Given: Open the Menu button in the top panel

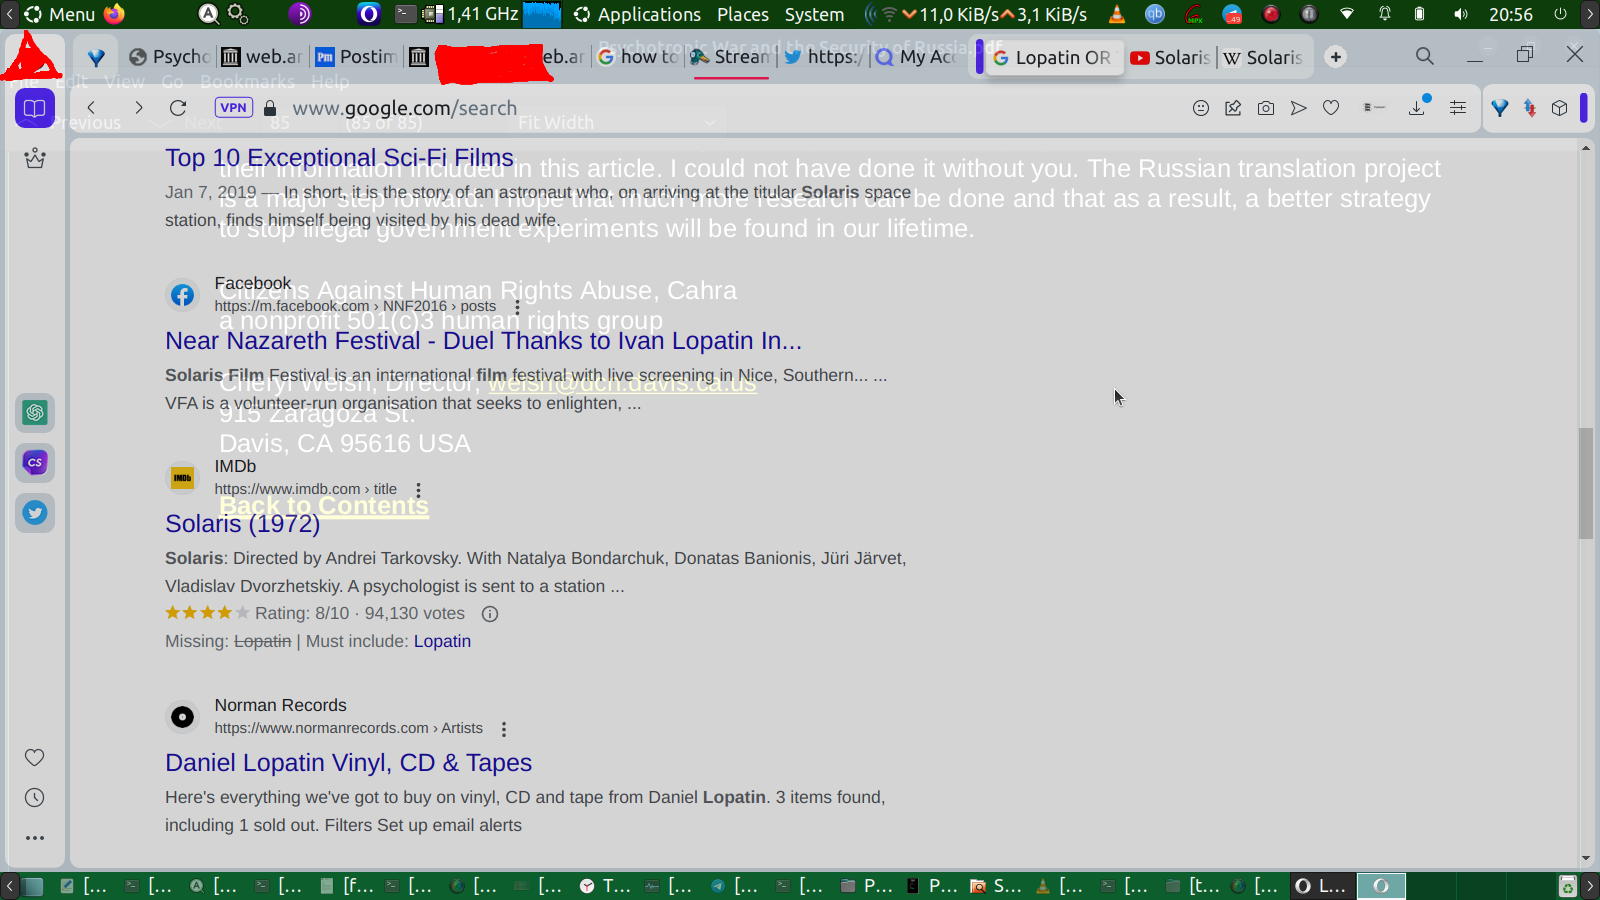Looking at the screenshot, I should tap(60, 14).
